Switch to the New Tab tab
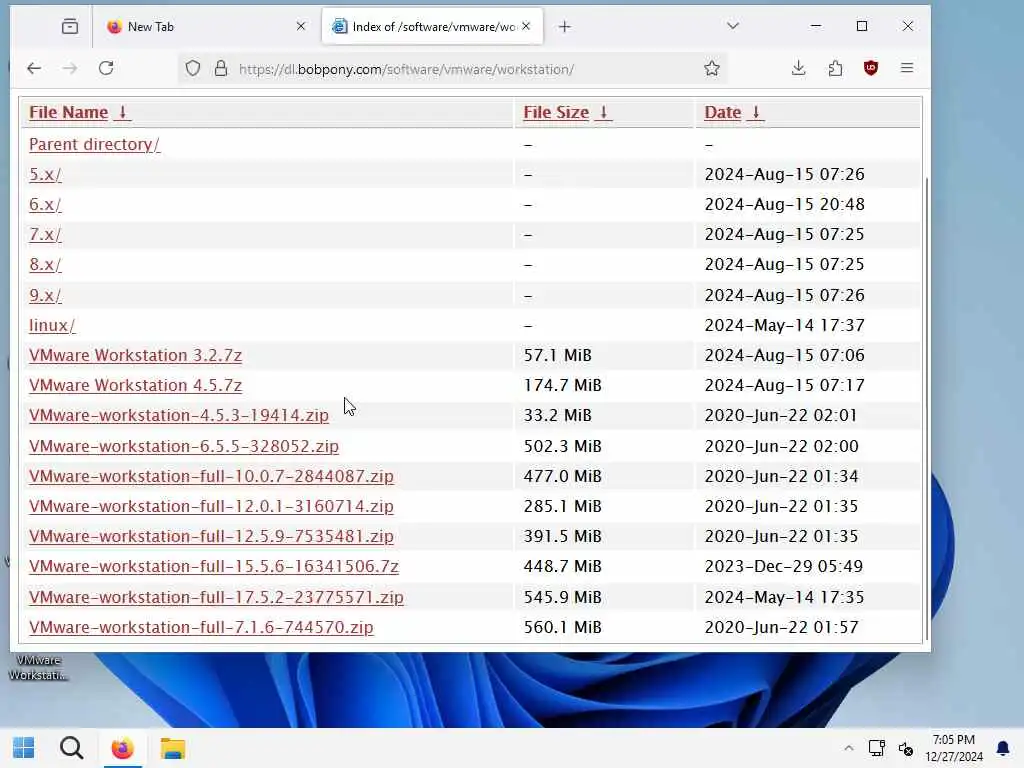This screenshot has width=1024, height=768. coord(204,27)
